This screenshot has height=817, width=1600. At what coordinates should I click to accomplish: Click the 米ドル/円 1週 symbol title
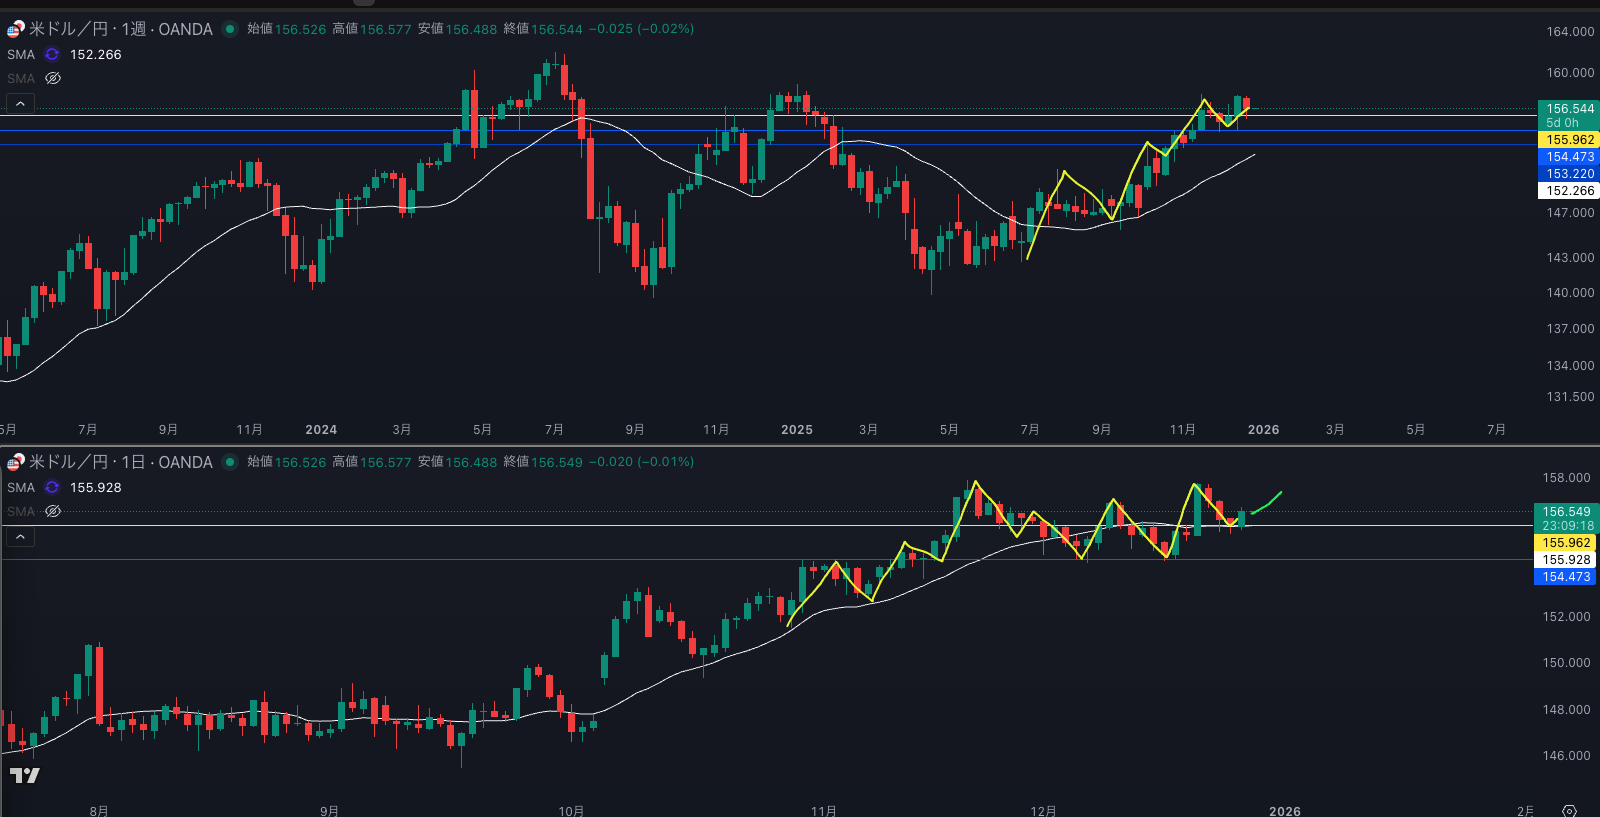[120, 29]
